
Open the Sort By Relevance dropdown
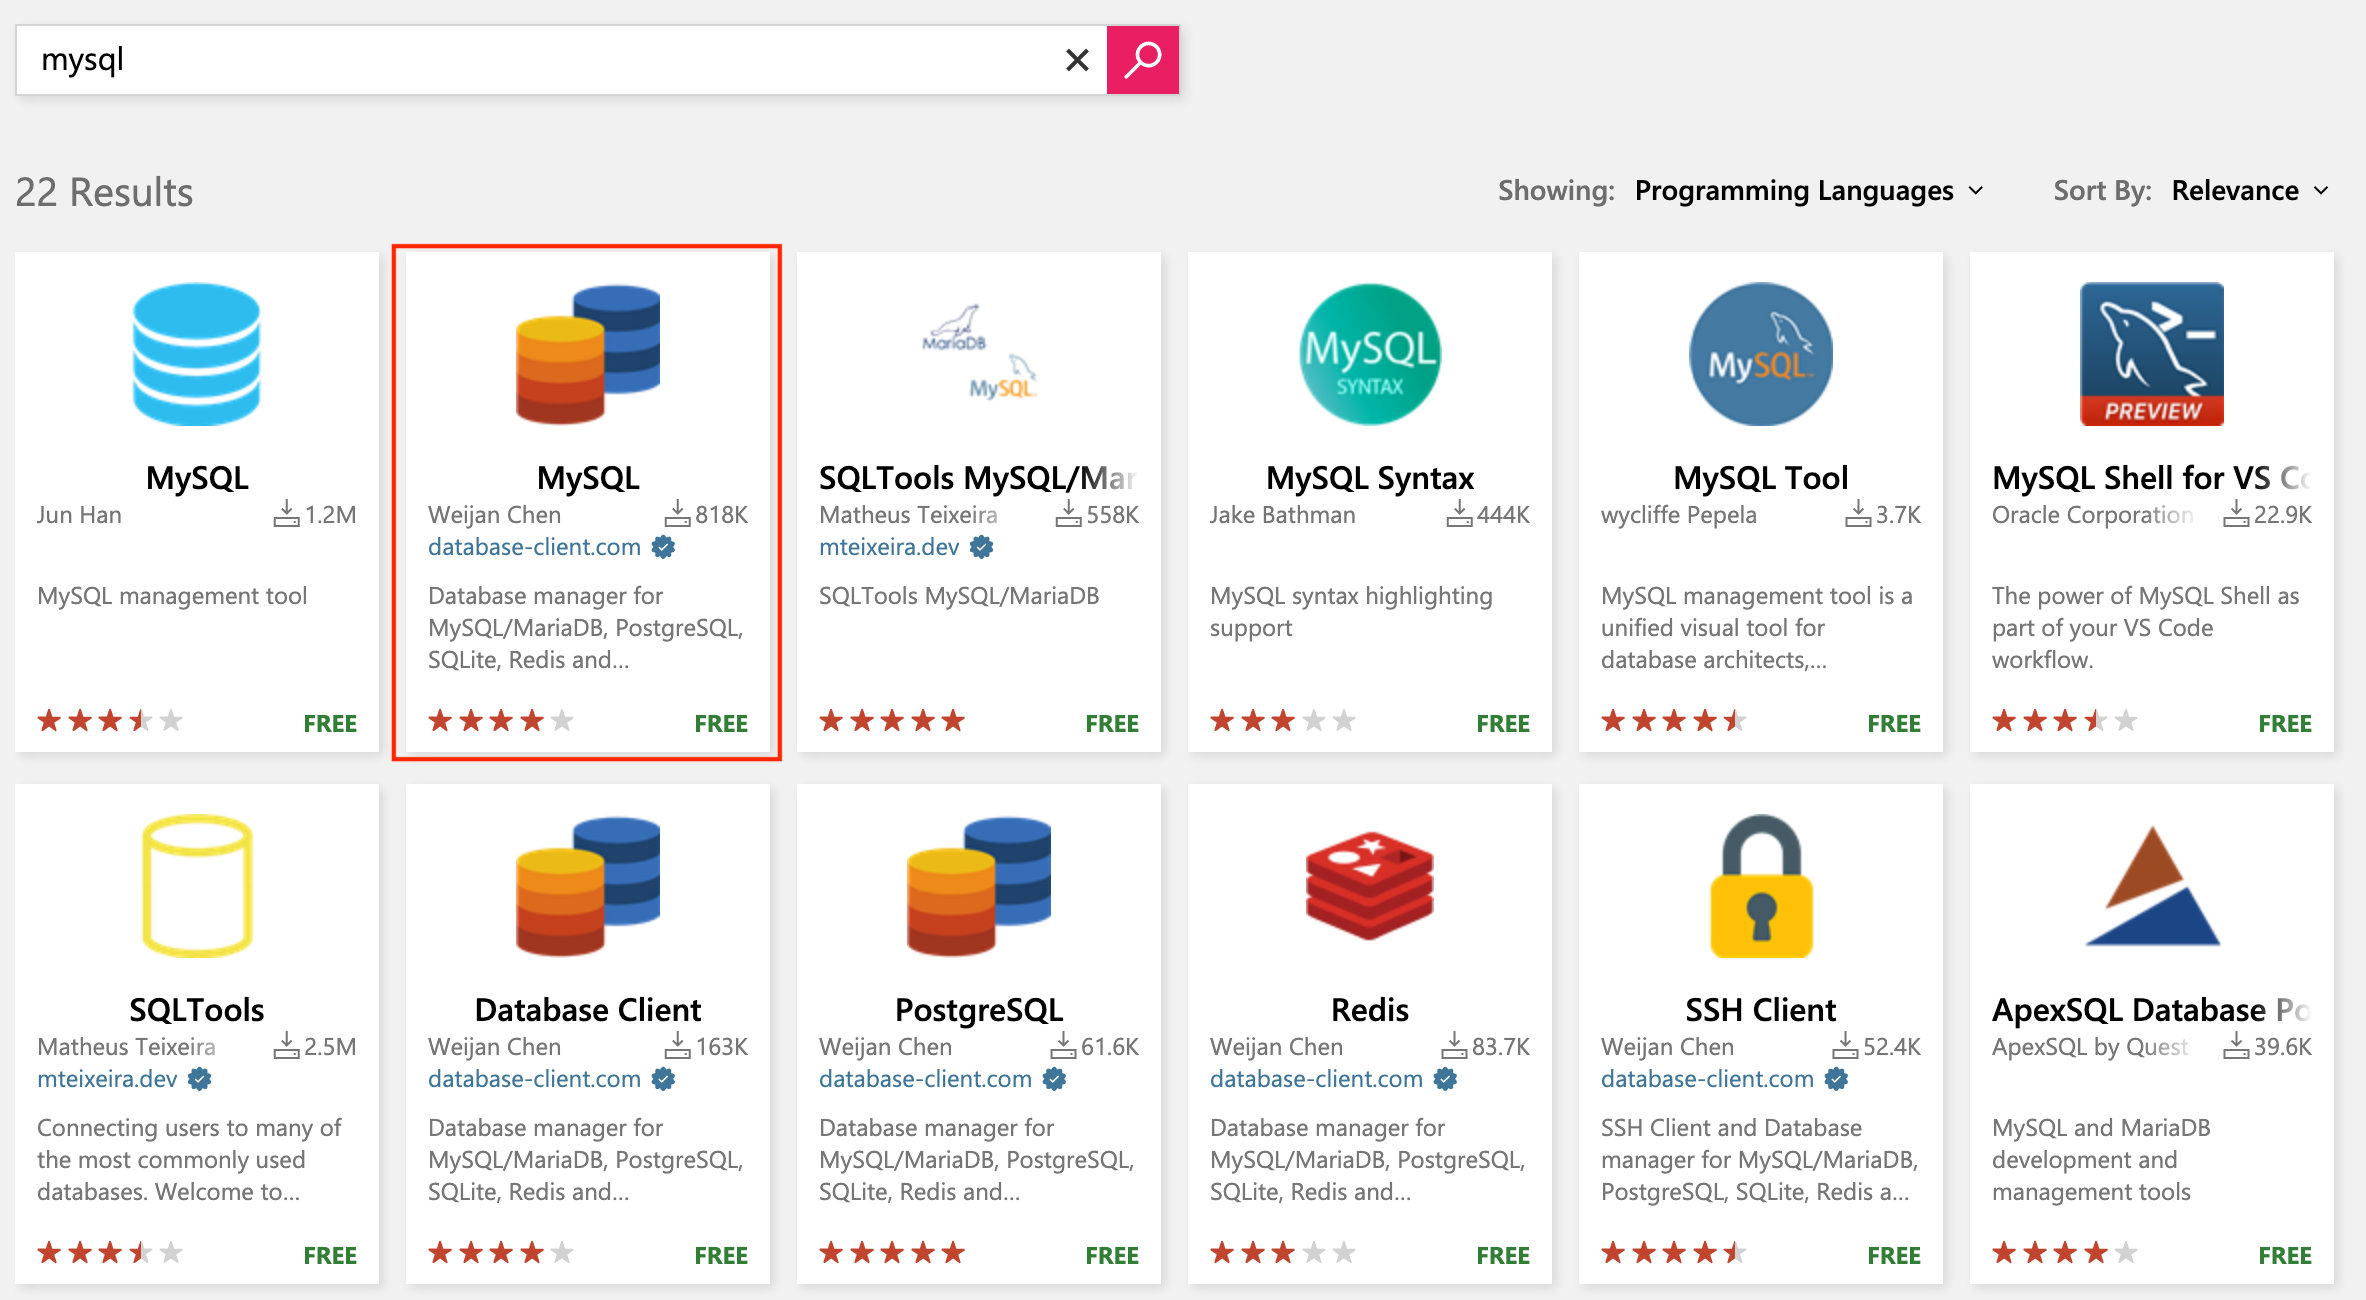tap(2250, 190)
